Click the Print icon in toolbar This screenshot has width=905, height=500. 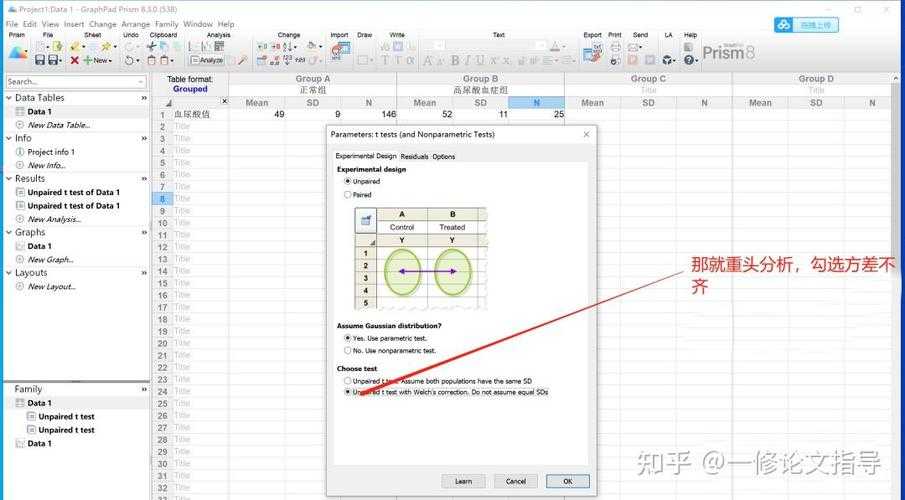(615, 47)
